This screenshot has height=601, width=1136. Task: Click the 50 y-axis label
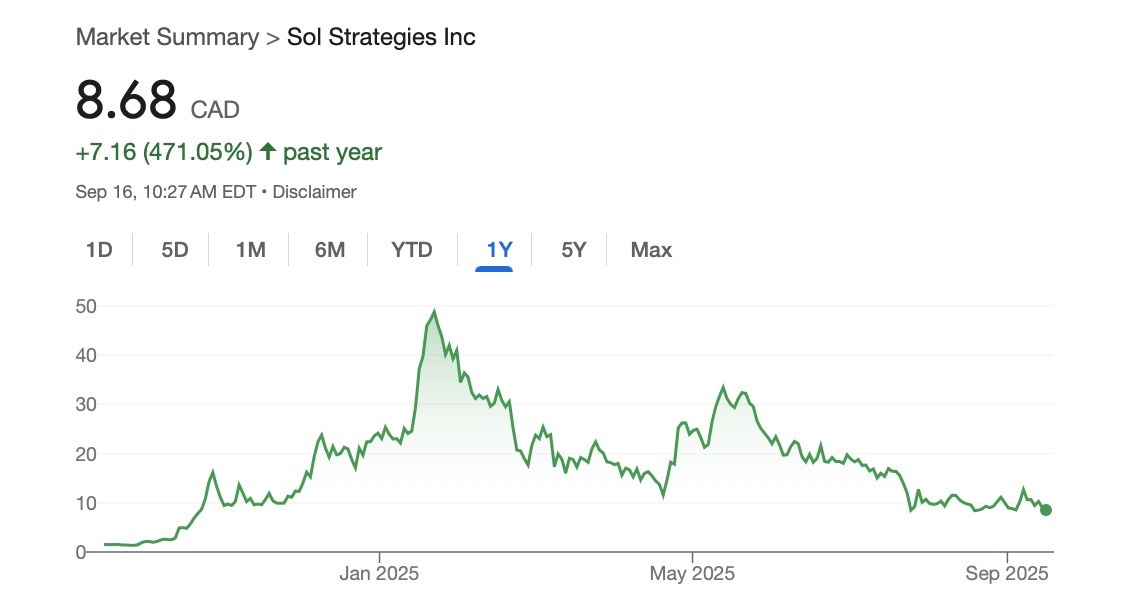coord(87,306)
